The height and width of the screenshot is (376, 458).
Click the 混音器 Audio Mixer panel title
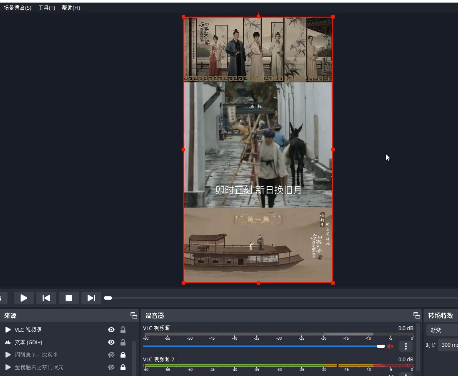(x=155, y=315)
